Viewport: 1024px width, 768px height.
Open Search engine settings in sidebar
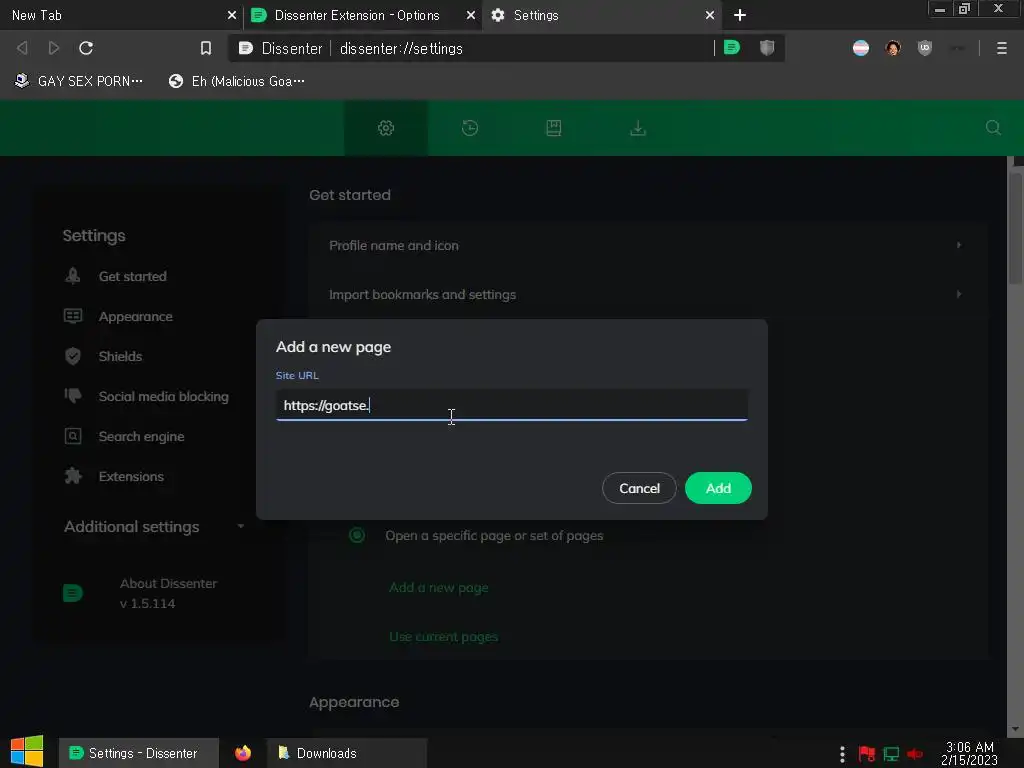tap(141, 436)
